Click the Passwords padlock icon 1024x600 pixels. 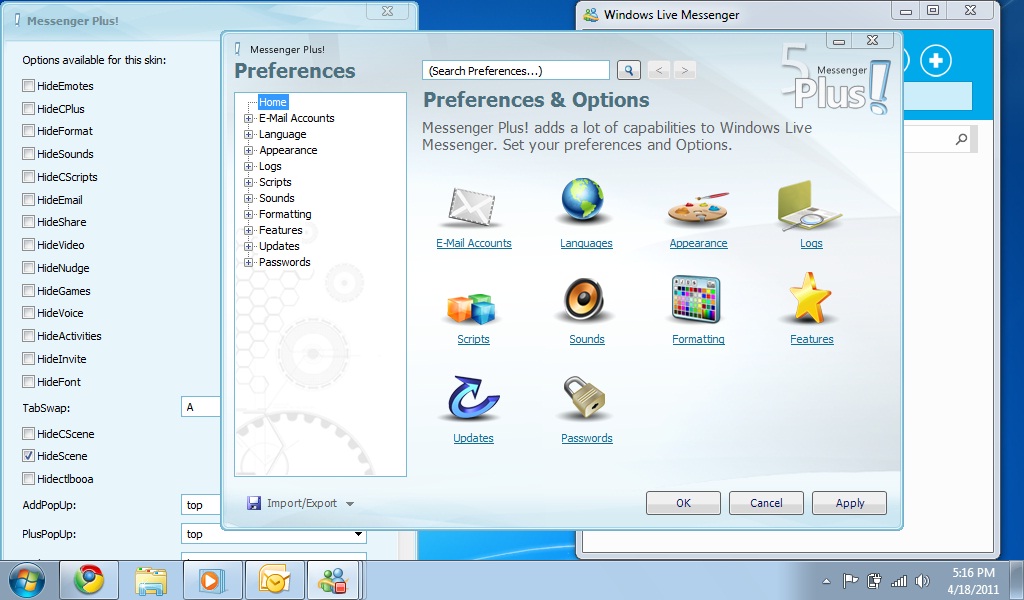pyautogui.click(x=585, y=397)
